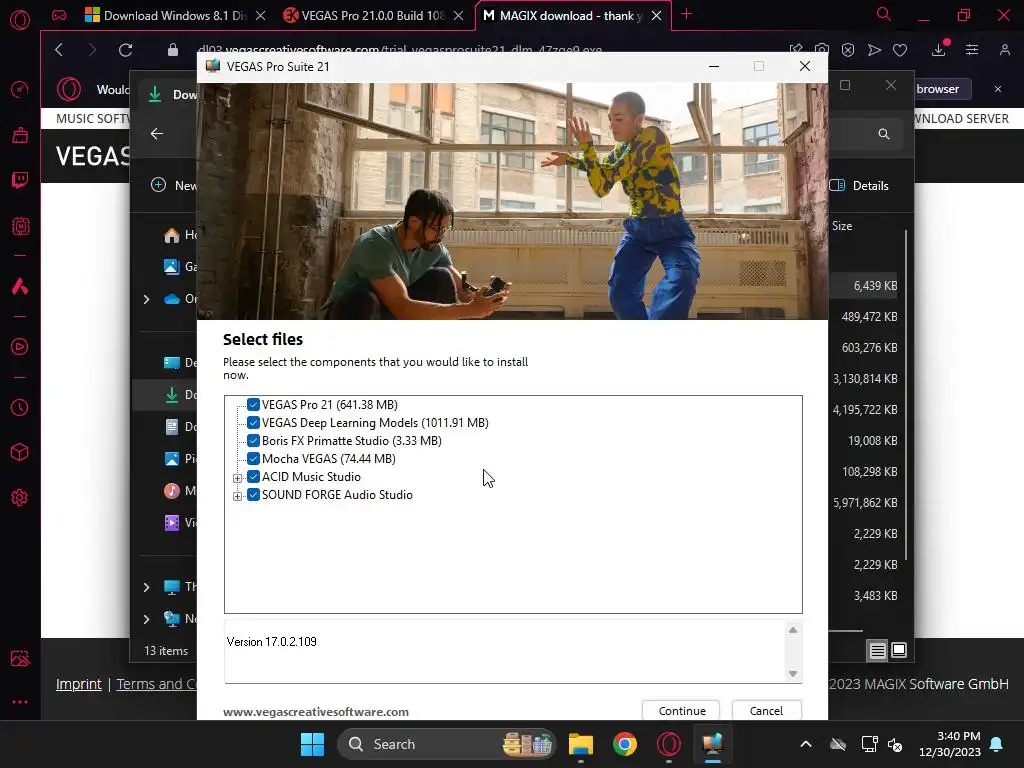The width and height of the screenshot is (1024, 768).
Task: Open the Player icon in Opera sidebar
Action: (20, 346)
